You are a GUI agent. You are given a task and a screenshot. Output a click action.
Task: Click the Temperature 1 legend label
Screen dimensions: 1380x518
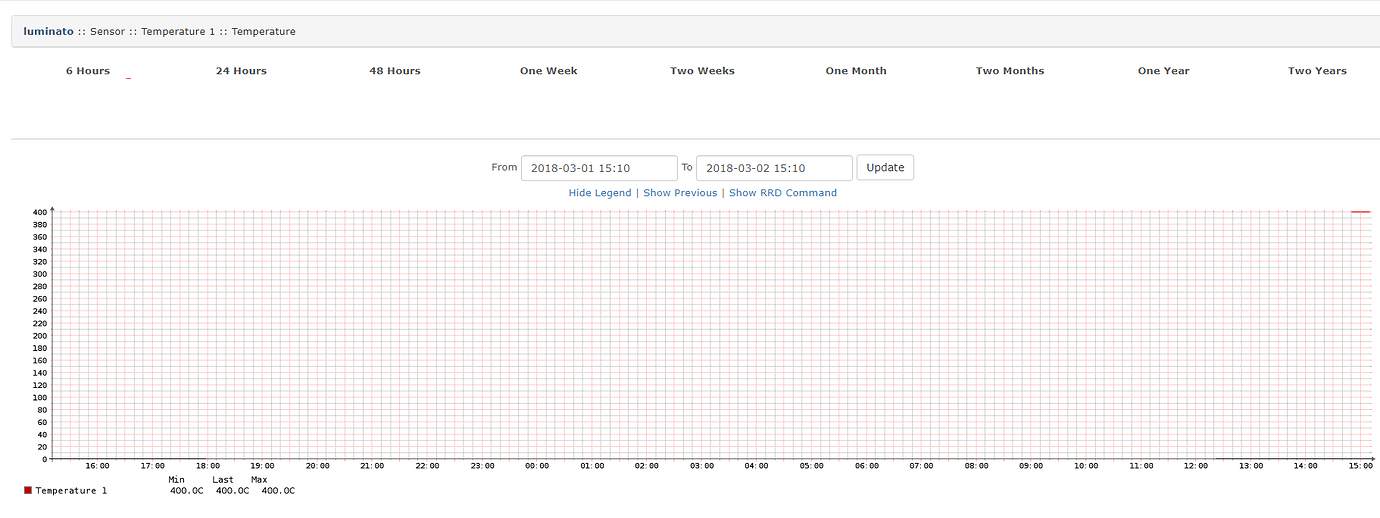(71, 491)
